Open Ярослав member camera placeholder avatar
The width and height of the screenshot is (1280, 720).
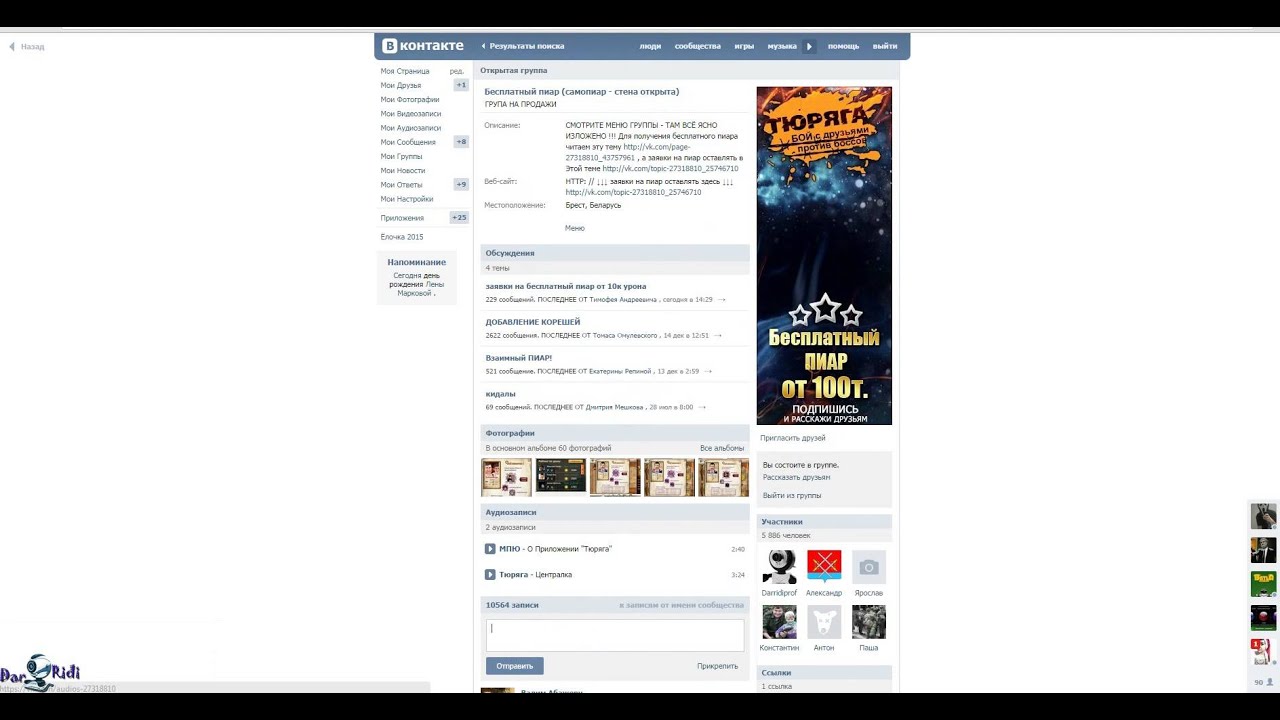(x=869, y=567)
